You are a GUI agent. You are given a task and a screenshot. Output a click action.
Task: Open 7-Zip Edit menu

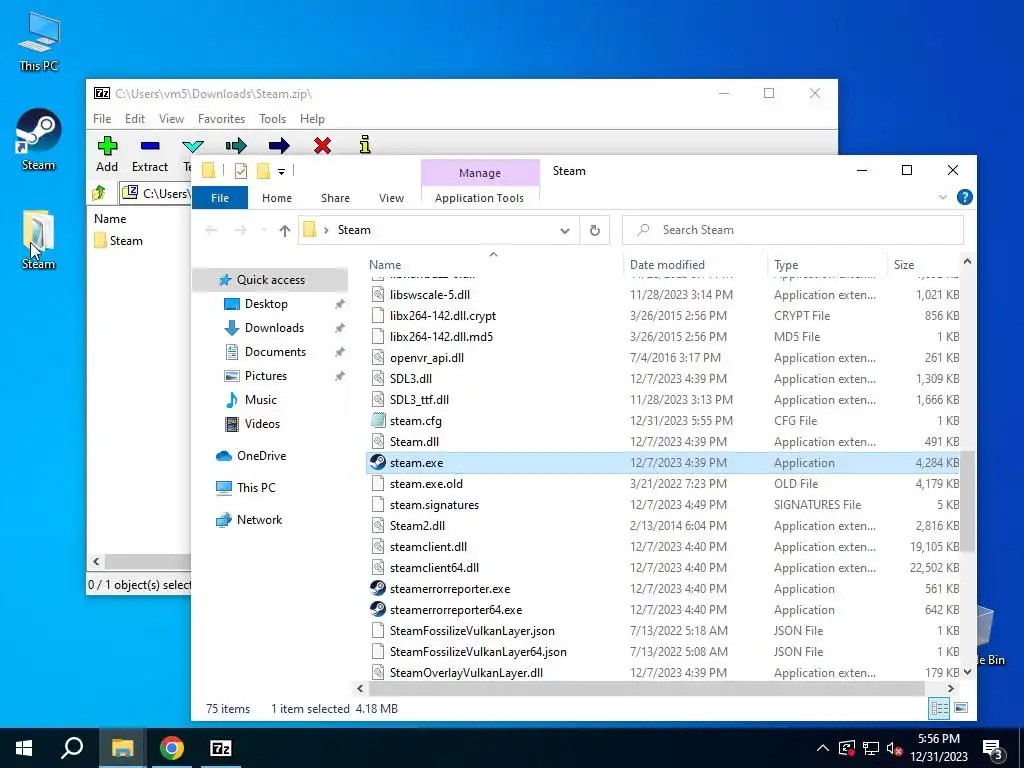coord(135,119)
